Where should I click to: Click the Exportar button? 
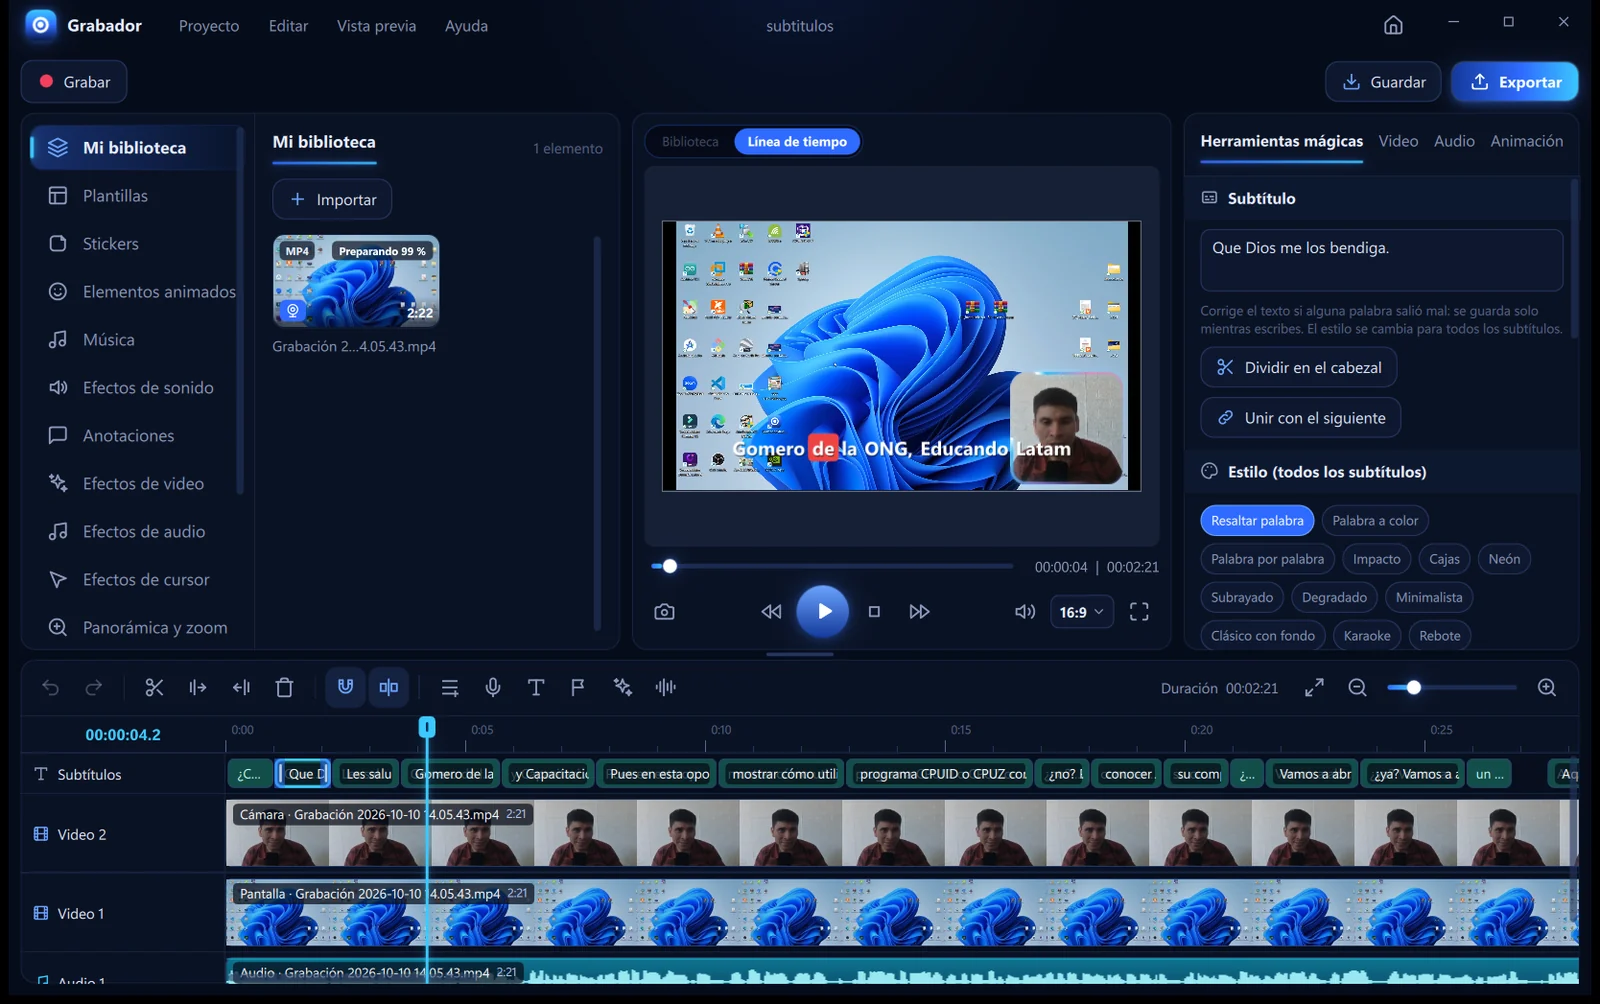1515,82
